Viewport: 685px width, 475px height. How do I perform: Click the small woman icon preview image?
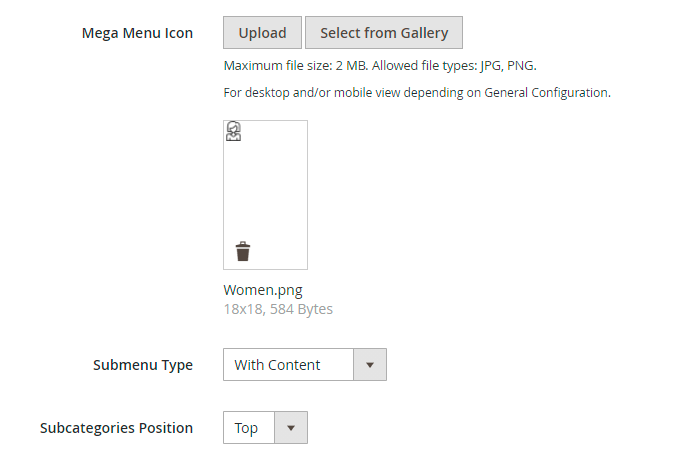pos(234,132)
